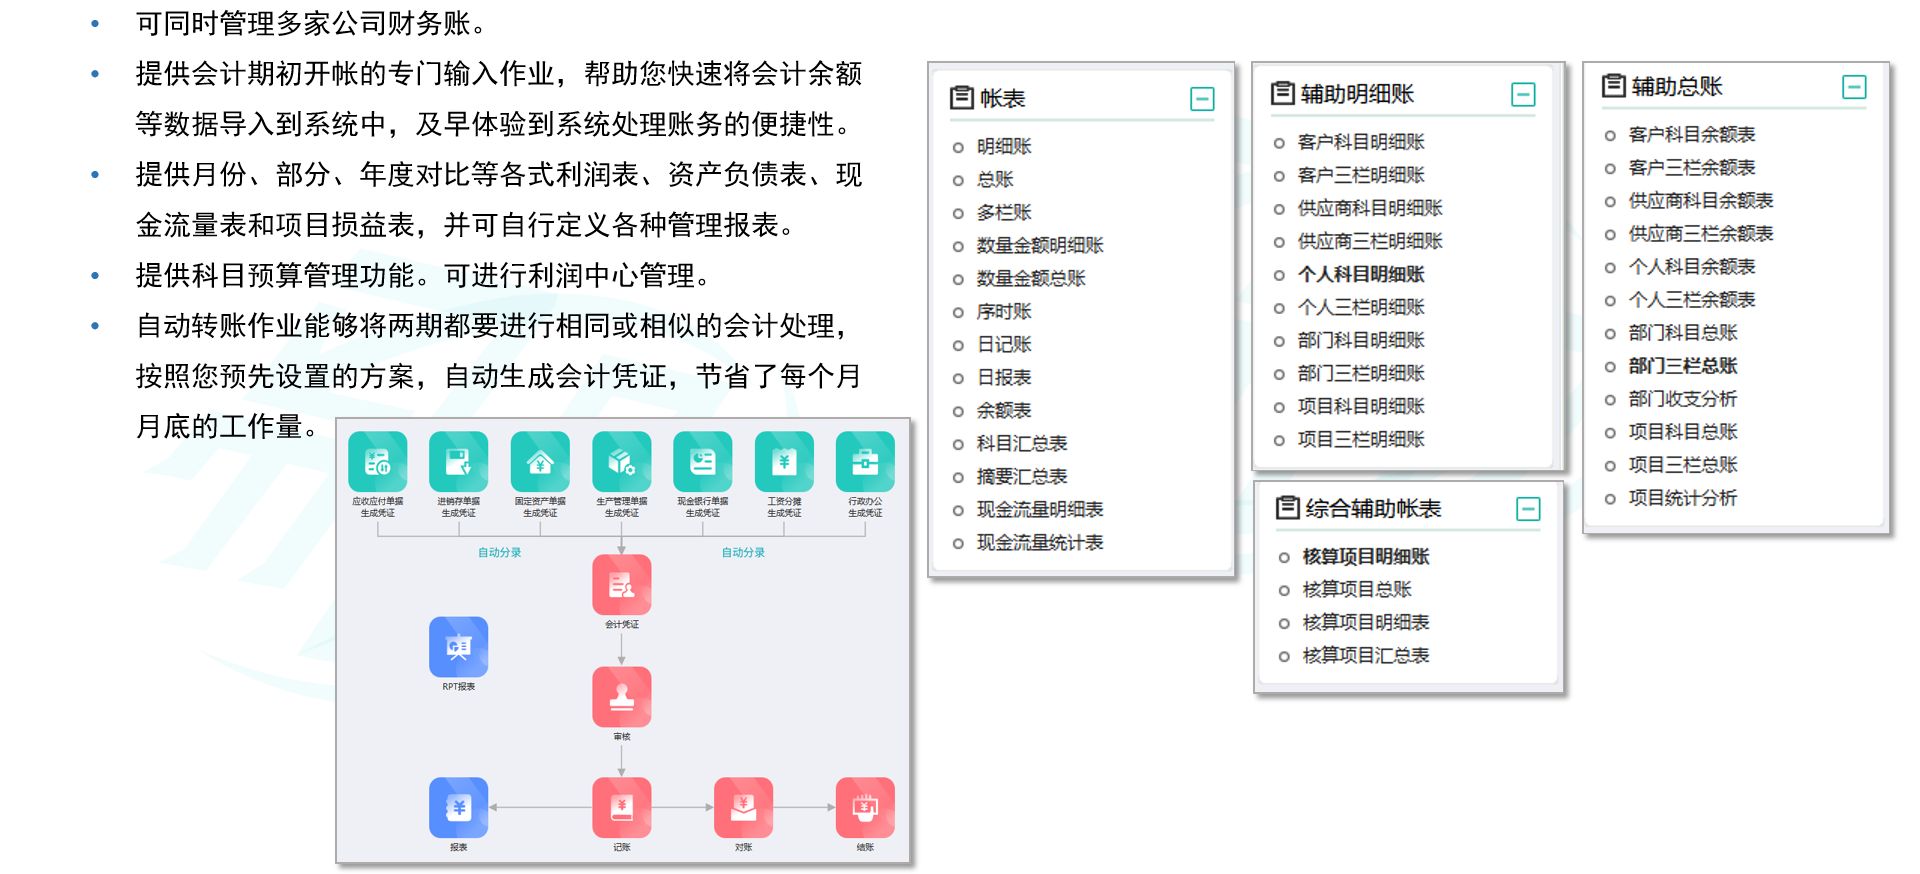Image resolution: width=1920 pixels, height=874 pixels.
Task: Open the 对账 reconciliation icon
Action: (743, 808)
